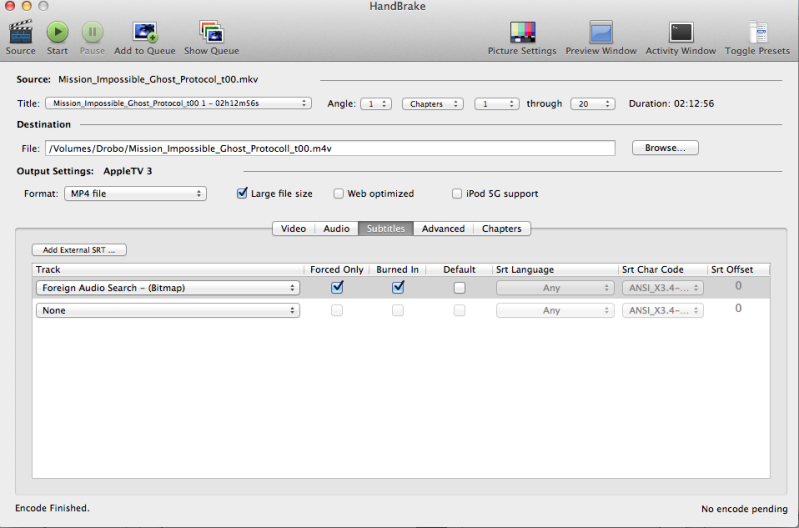Viewport: 799px width, 528px height.
Task: Click the Encode Finished. status text
Action: [52, 508]
